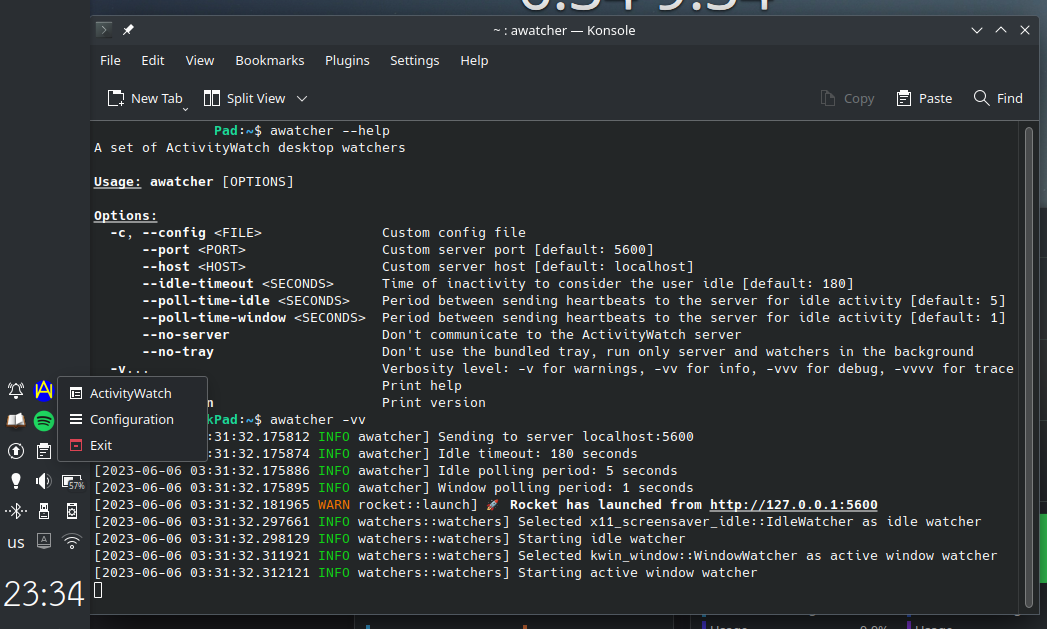Open ActivityWatch from the tray menu
Viewport: 1047px width, 629px height.
click(132, 393)
